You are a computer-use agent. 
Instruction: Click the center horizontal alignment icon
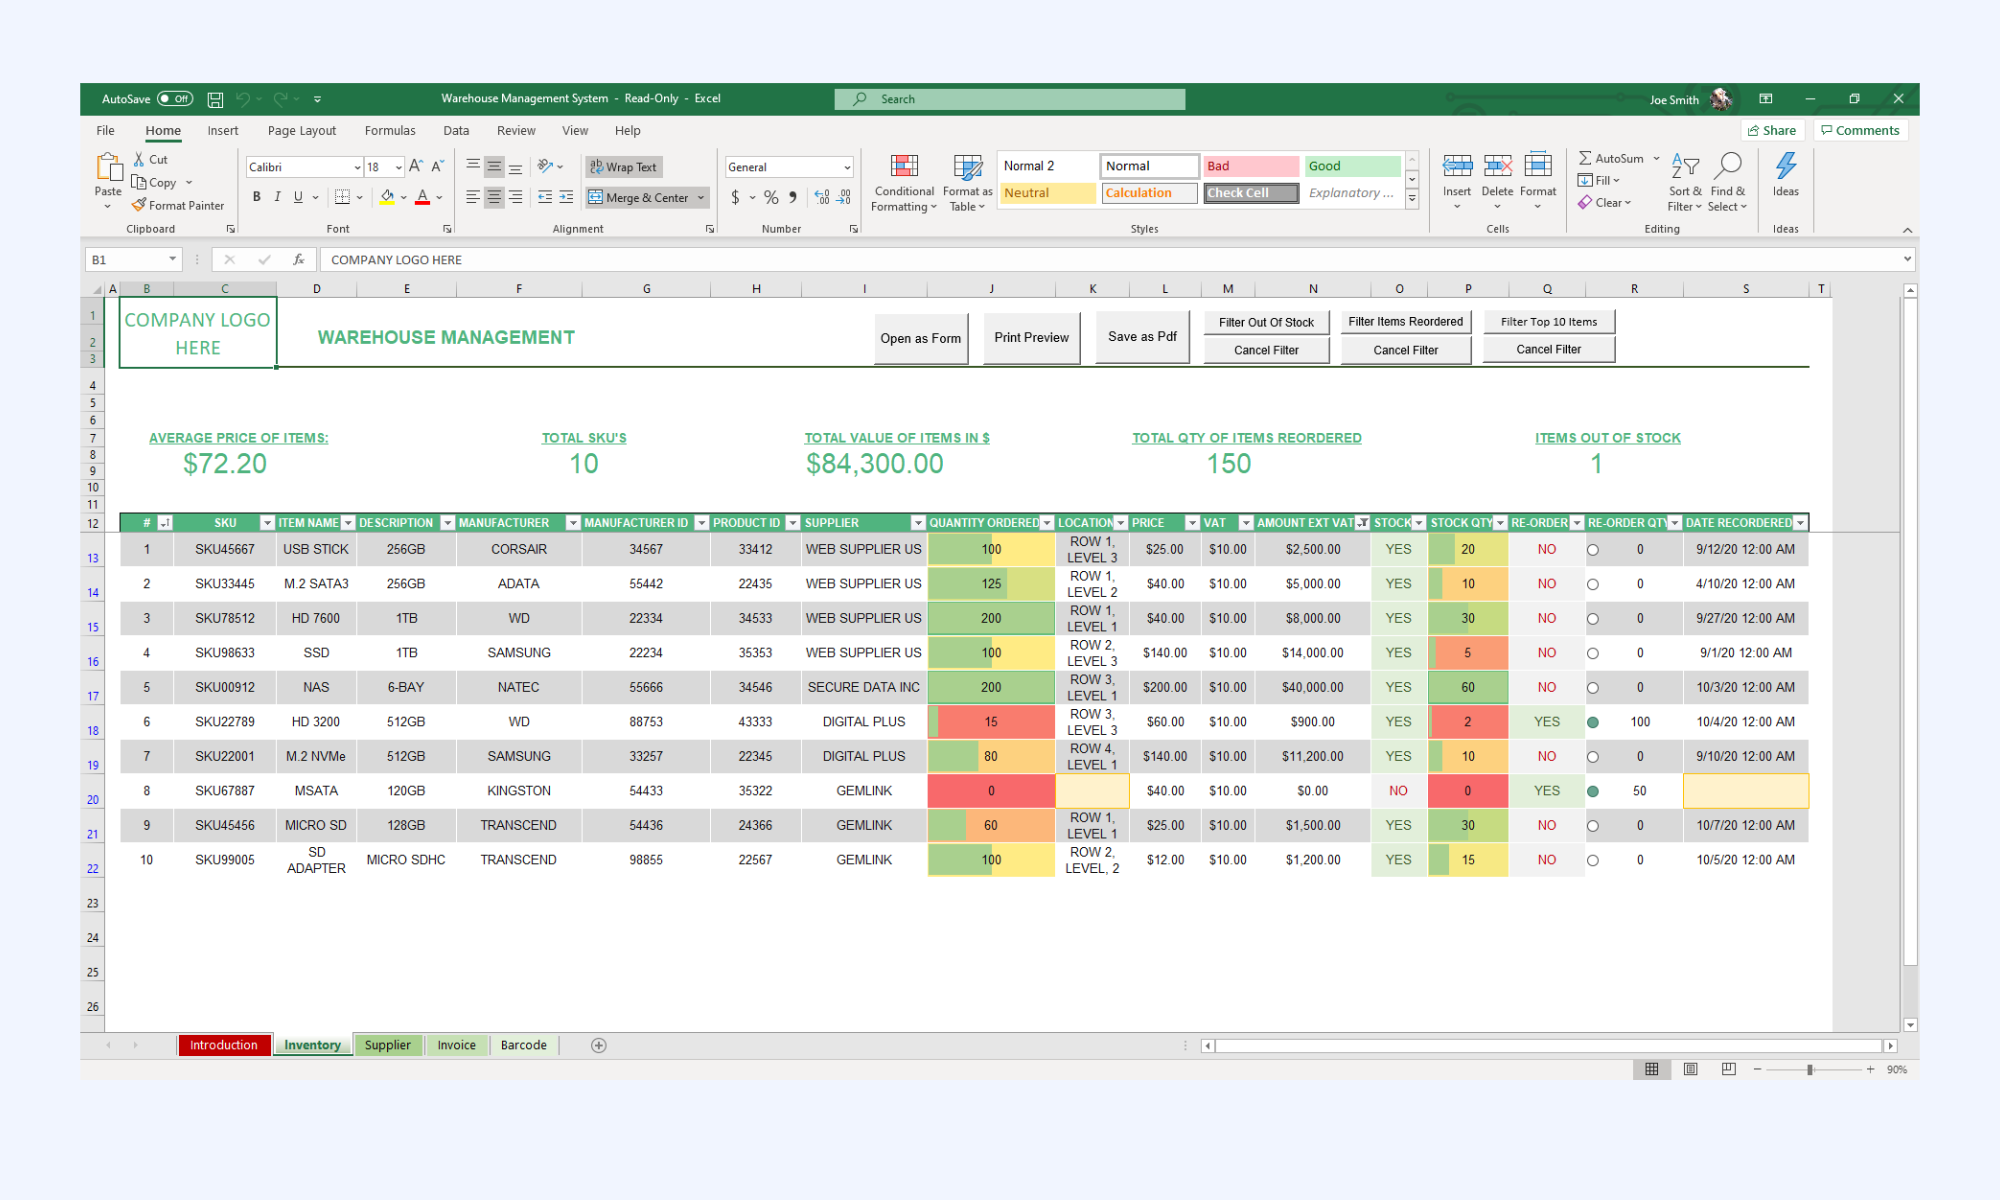(x=494, y=197)
